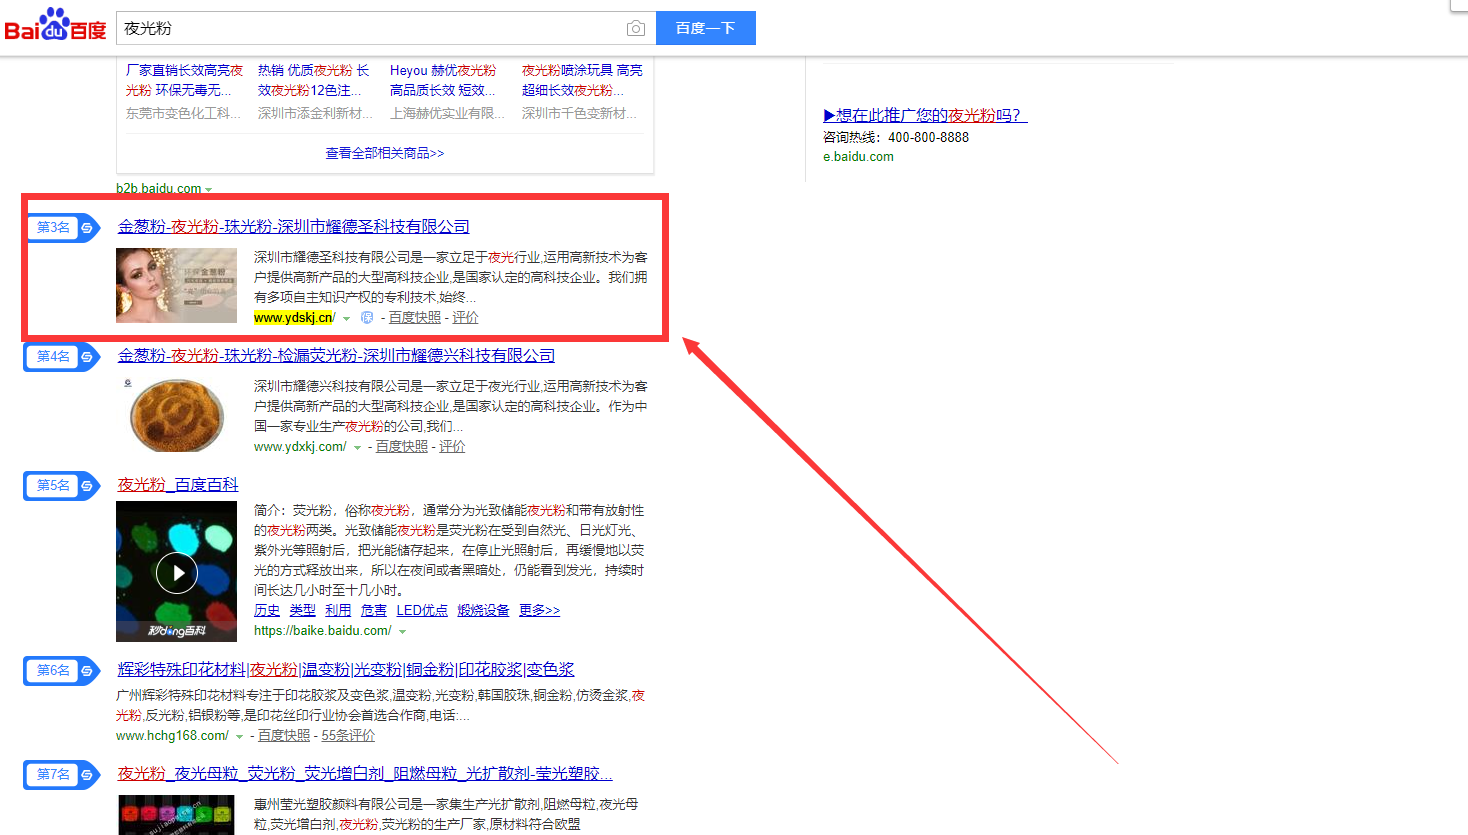Click the 第5名 rank badge icon

pyautogui.click(x=63, y=486)
